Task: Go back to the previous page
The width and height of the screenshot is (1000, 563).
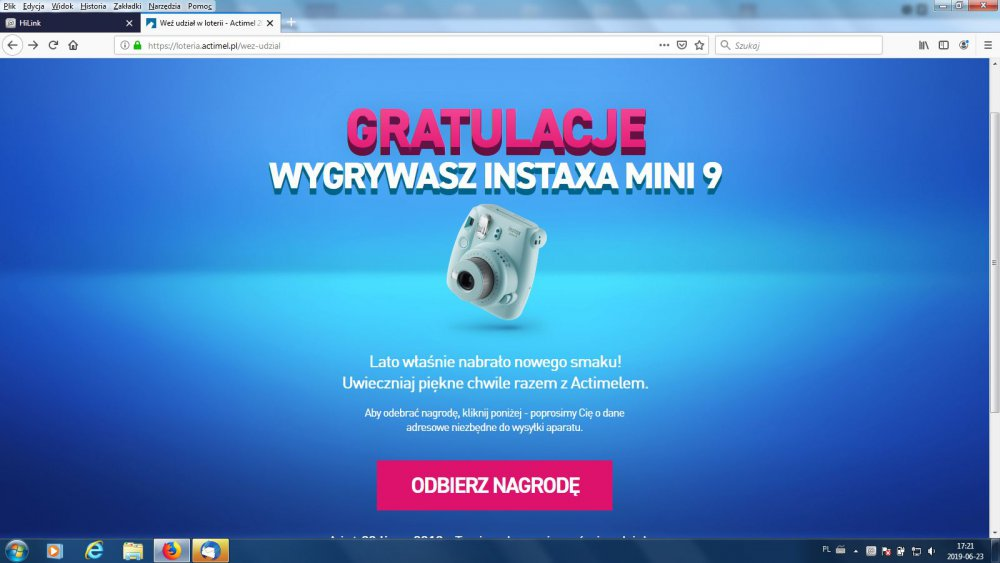Action: [x=13, y=45]
